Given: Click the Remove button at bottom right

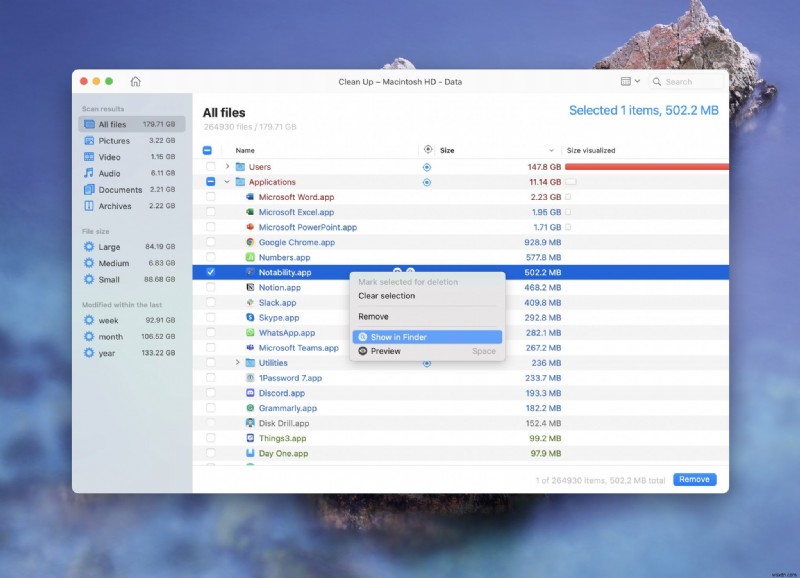Looking at the screenshot, I should [x=694, y=480].
